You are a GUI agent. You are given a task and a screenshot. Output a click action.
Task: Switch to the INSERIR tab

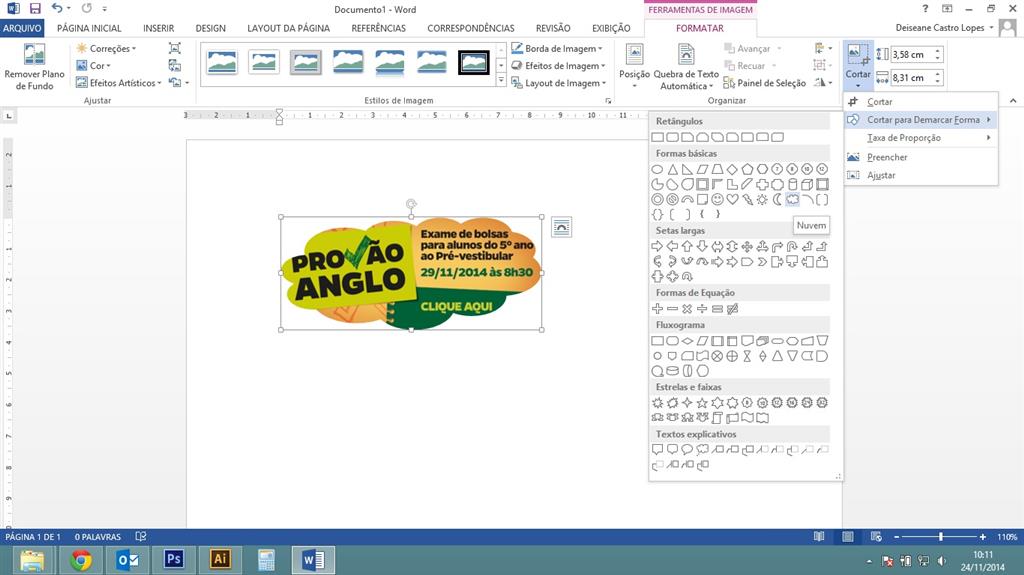pyautogui.click(x=159, y=28)
